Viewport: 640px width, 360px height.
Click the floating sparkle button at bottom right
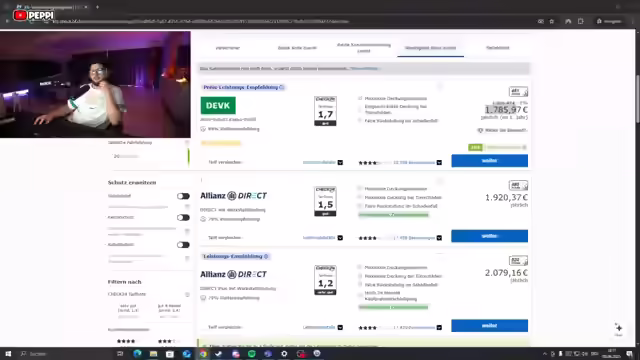pyautogui.click(x=619, y=329)
